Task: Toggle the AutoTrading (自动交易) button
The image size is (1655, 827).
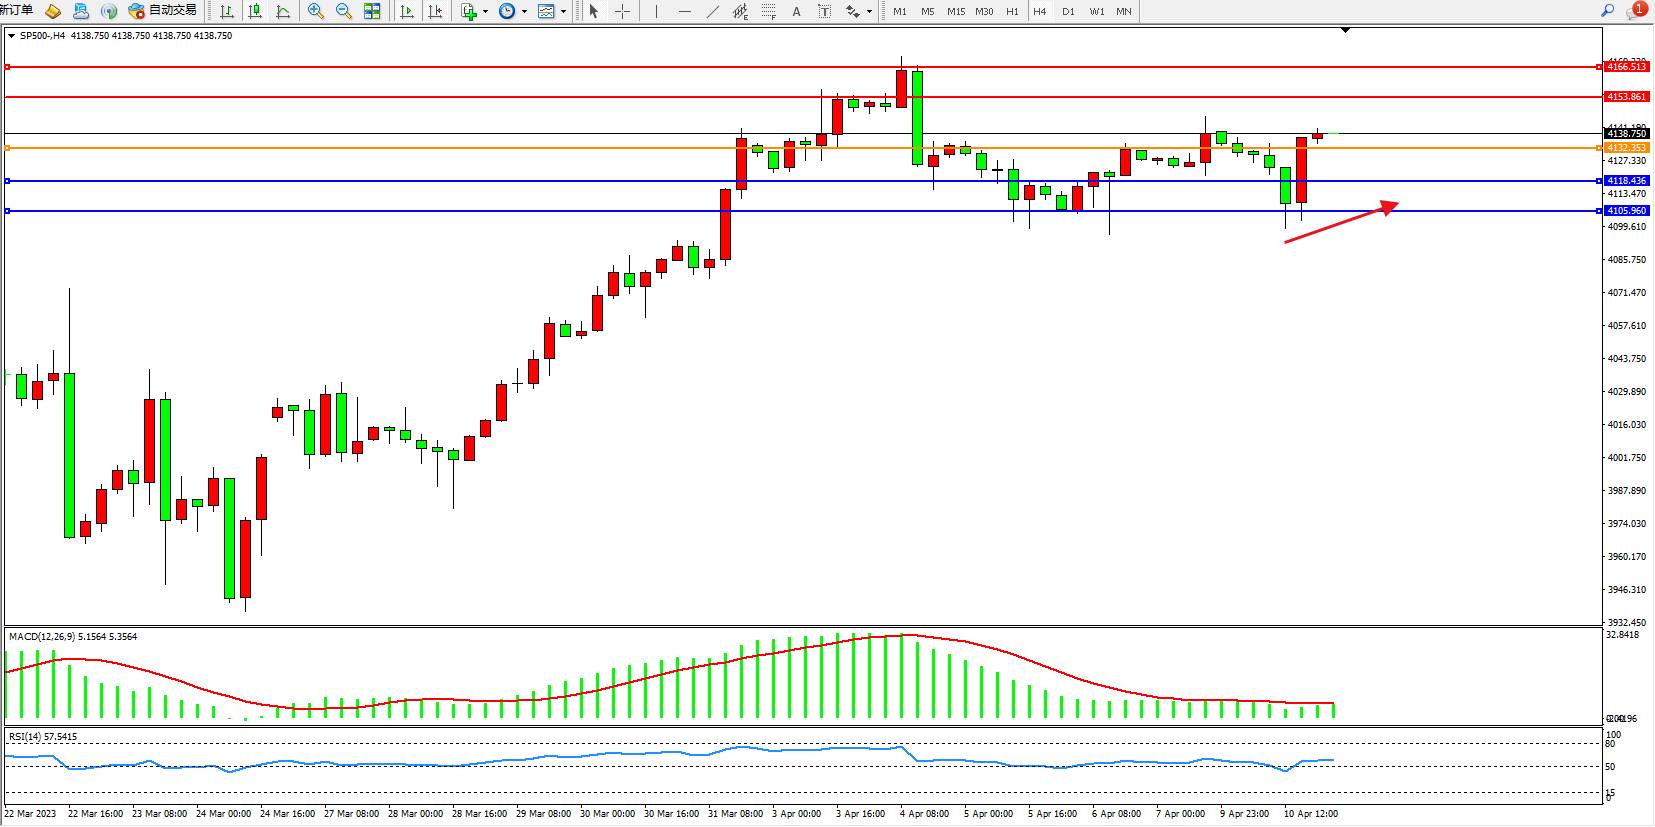Action: pos(163,11)
